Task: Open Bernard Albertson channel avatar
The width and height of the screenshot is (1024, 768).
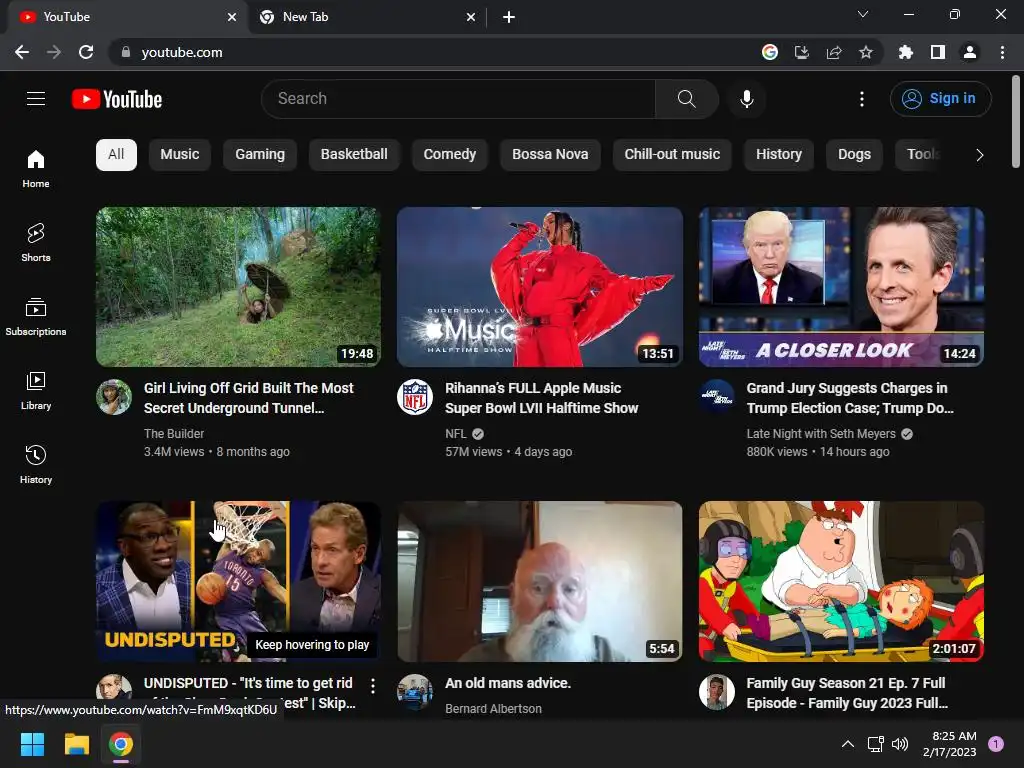Action: [415, 692]
